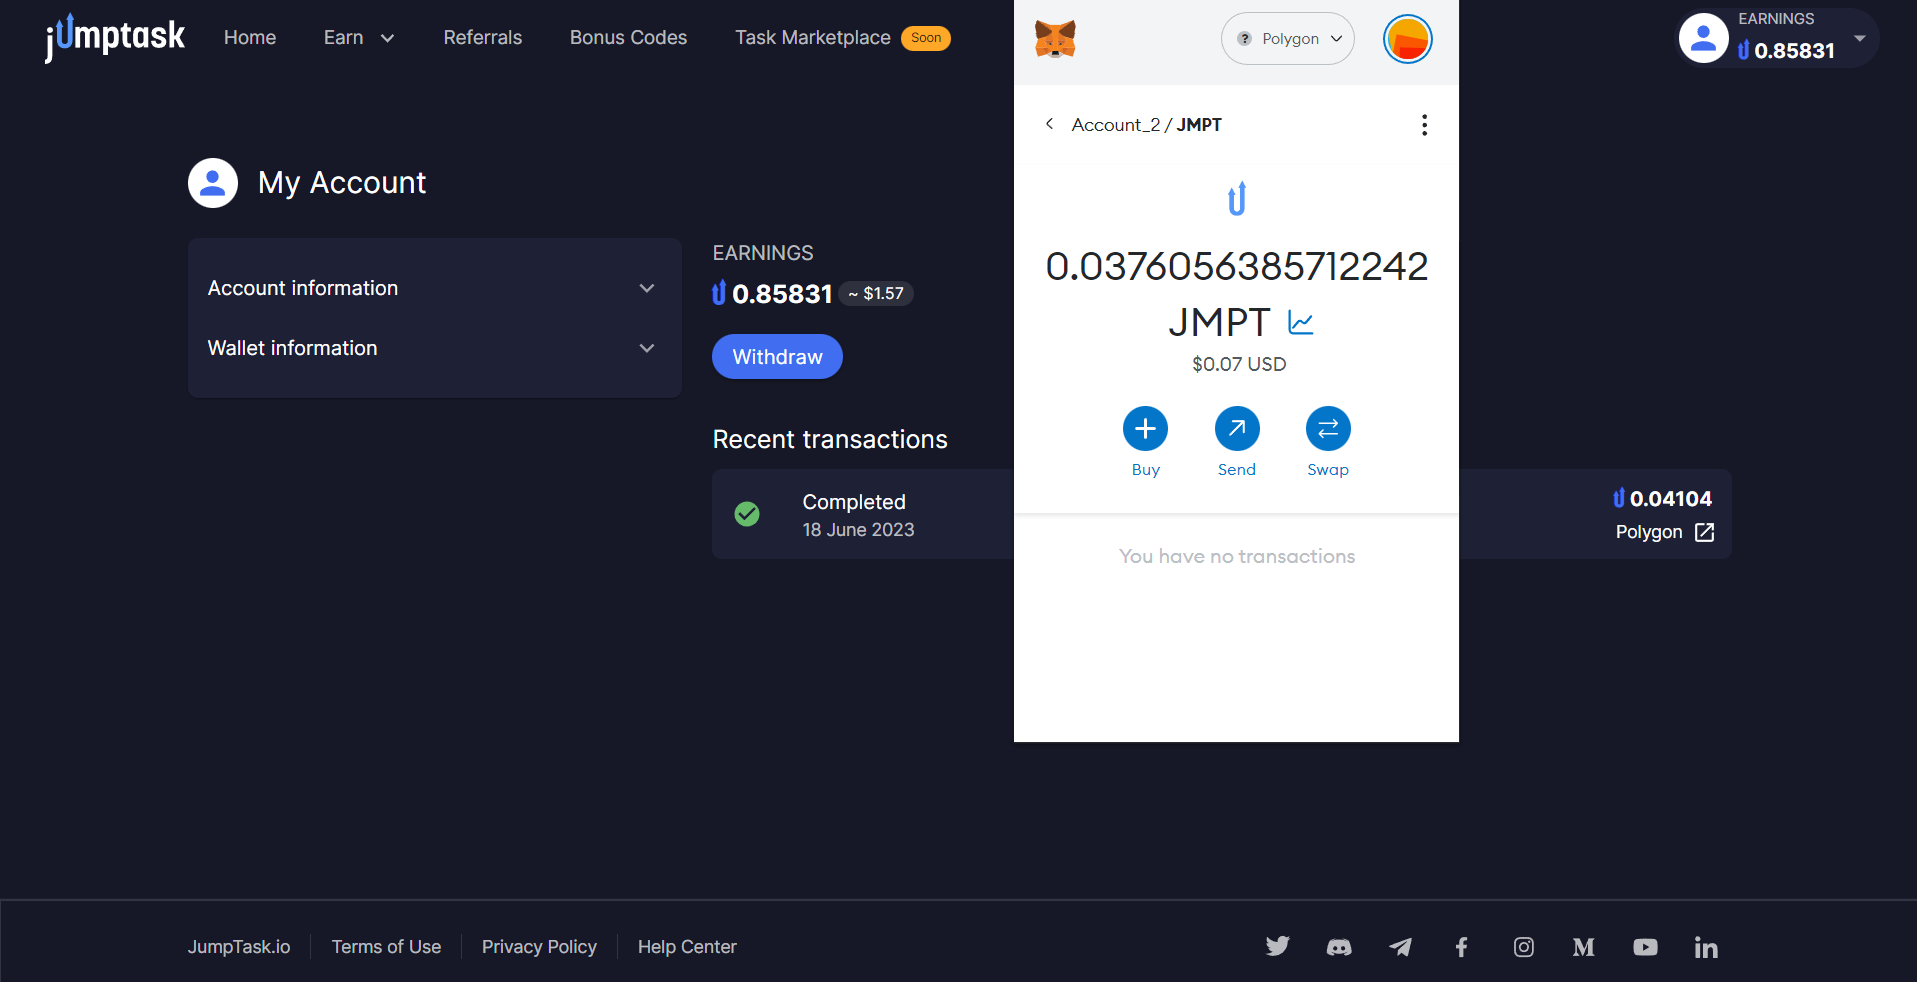Open JumpTask Twitter page
The image size is (1917, 982).
(1277, 946)
